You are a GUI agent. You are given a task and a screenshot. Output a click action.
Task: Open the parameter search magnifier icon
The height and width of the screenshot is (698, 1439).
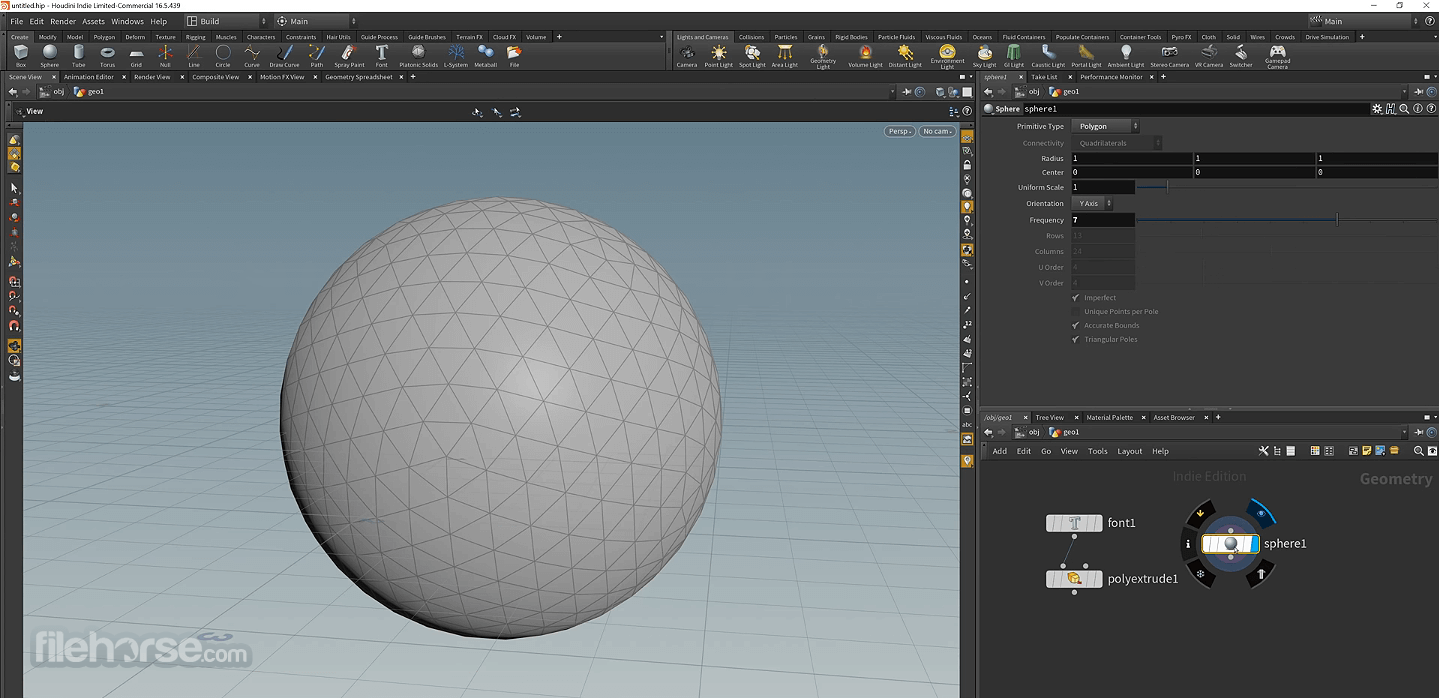(x=1403, y=109)
